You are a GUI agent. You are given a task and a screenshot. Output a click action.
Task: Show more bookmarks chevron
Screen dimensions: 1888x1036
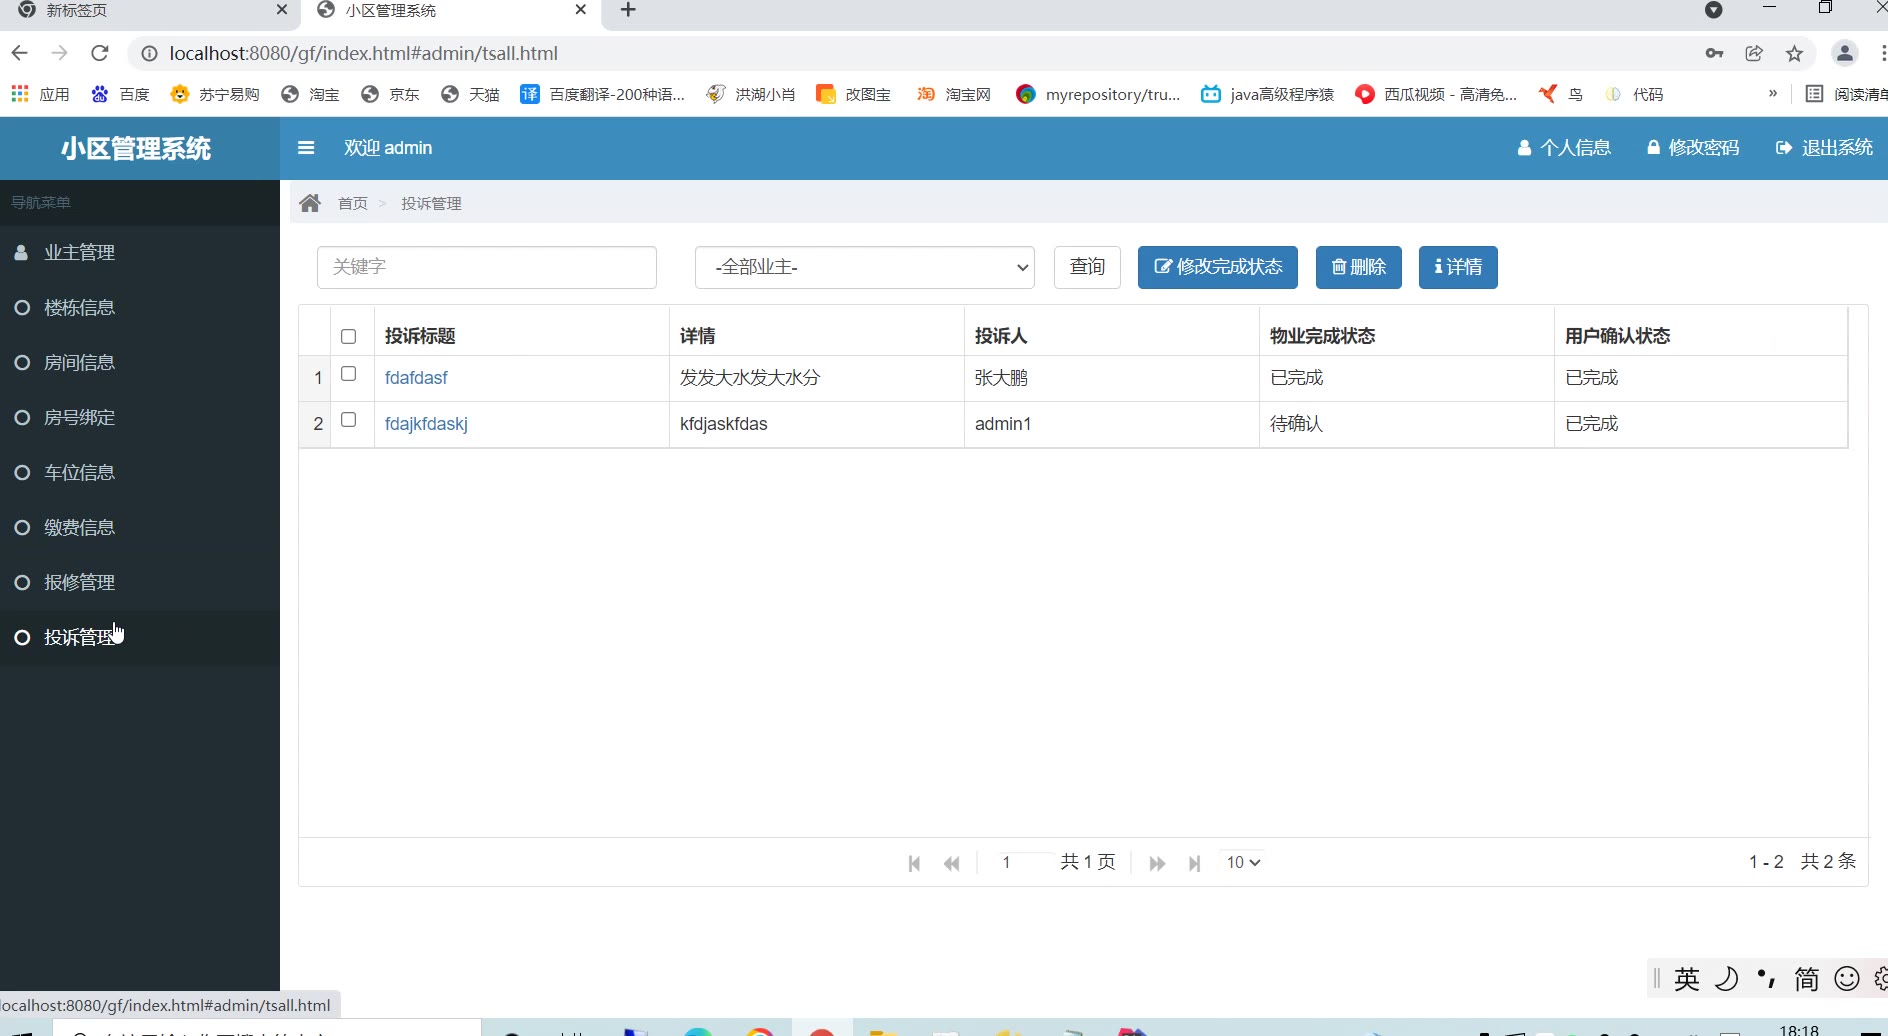pyautogui.click(x=1773, y=93)
